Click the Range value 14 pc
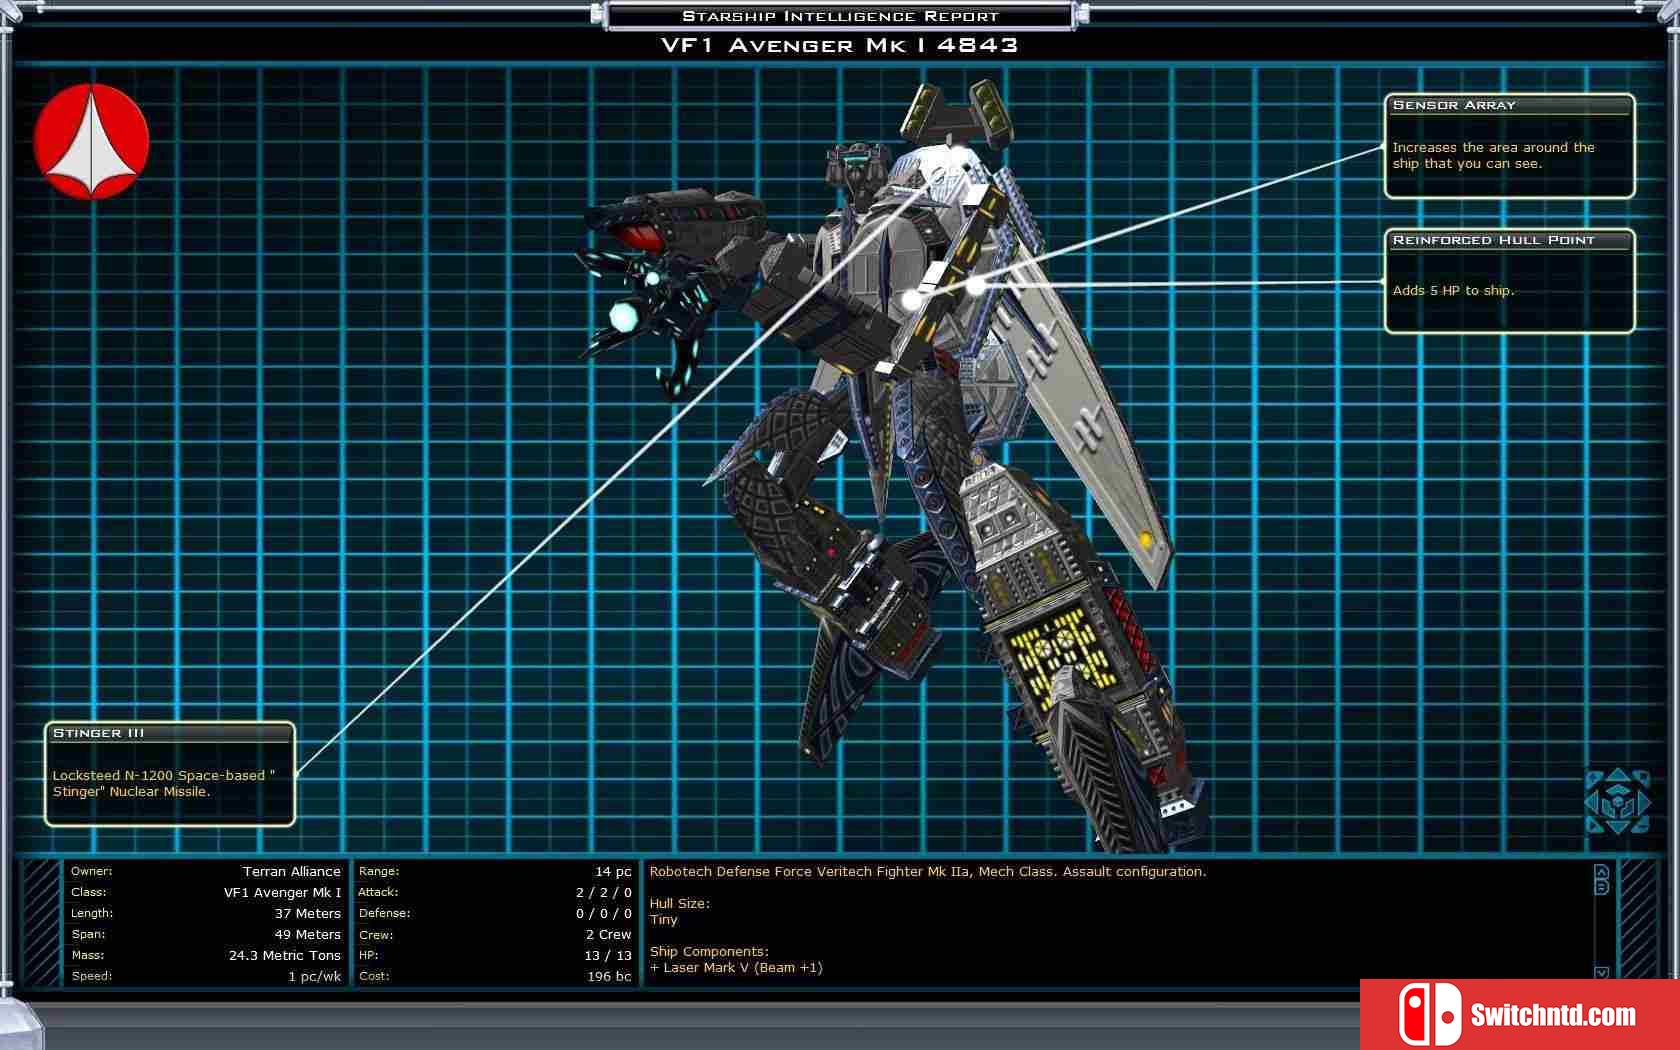 point(613,872)
